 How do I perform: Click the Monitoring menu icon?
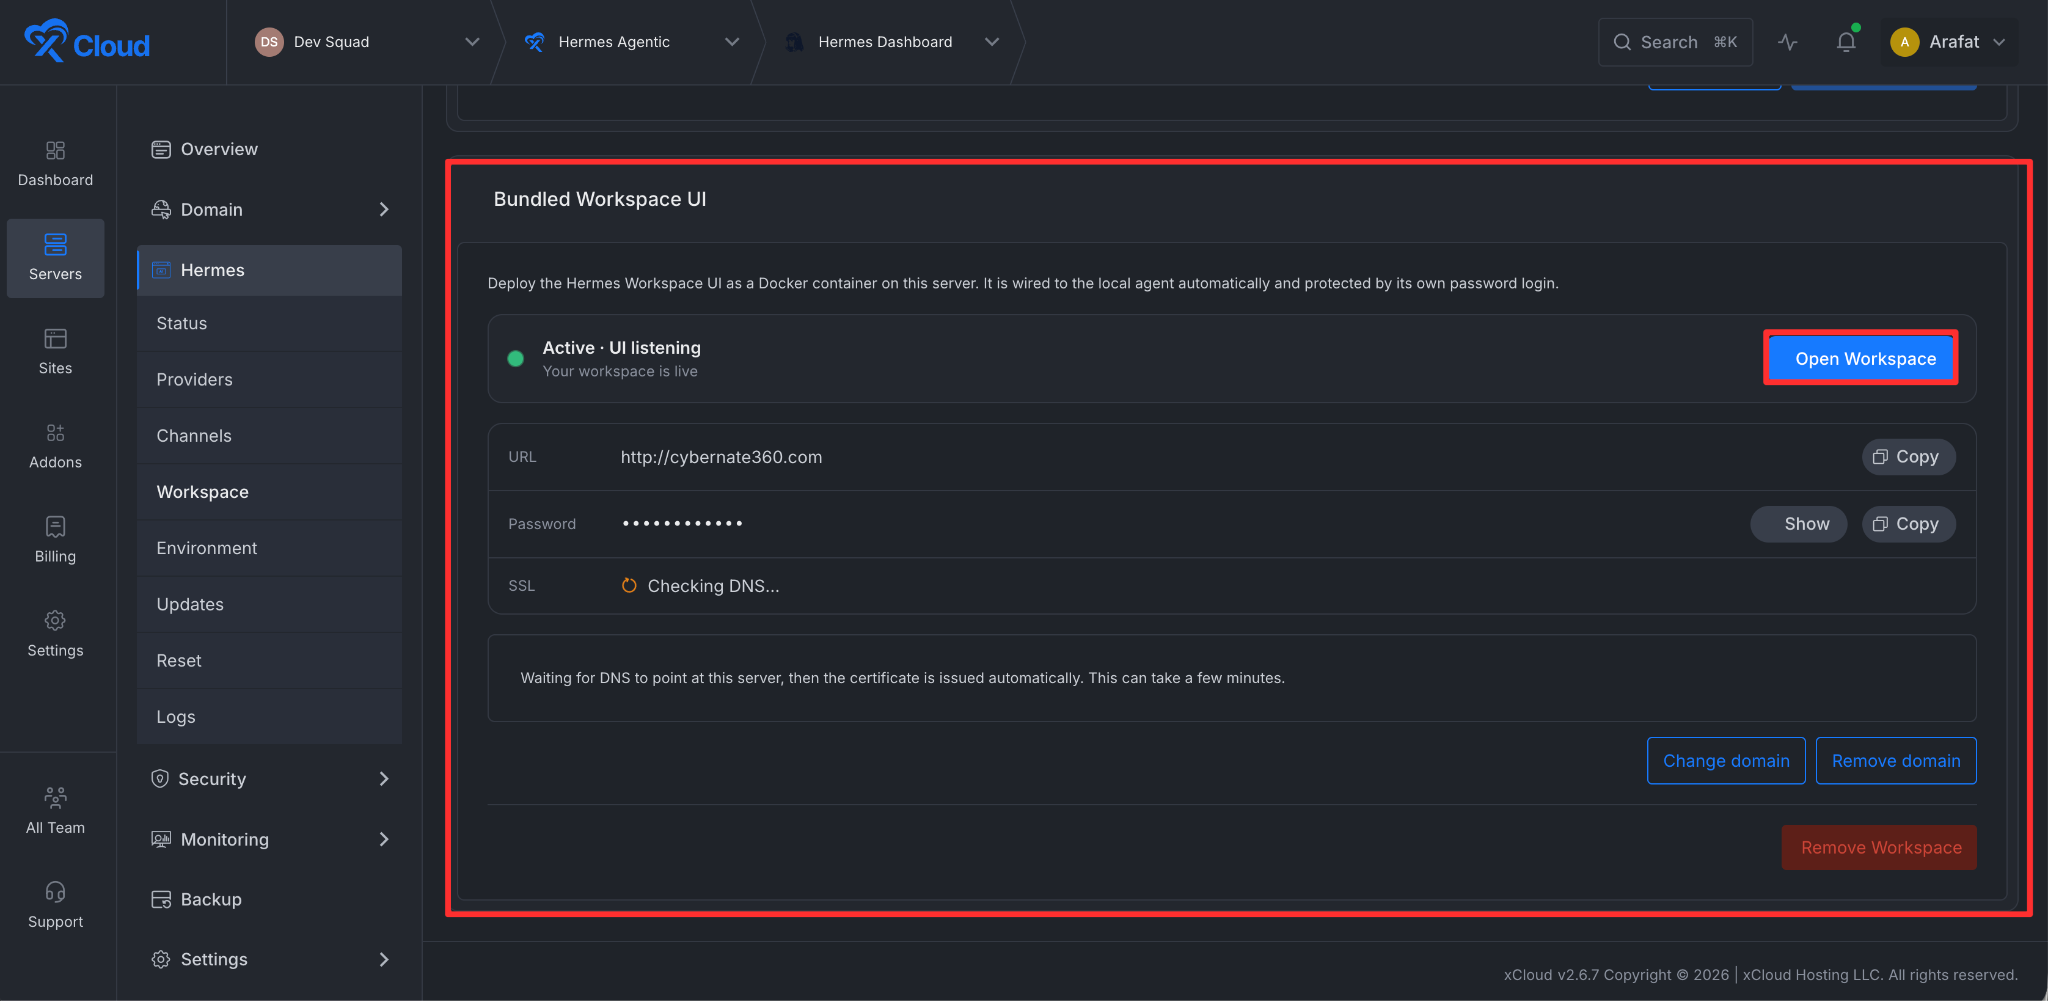click(161, 839)
